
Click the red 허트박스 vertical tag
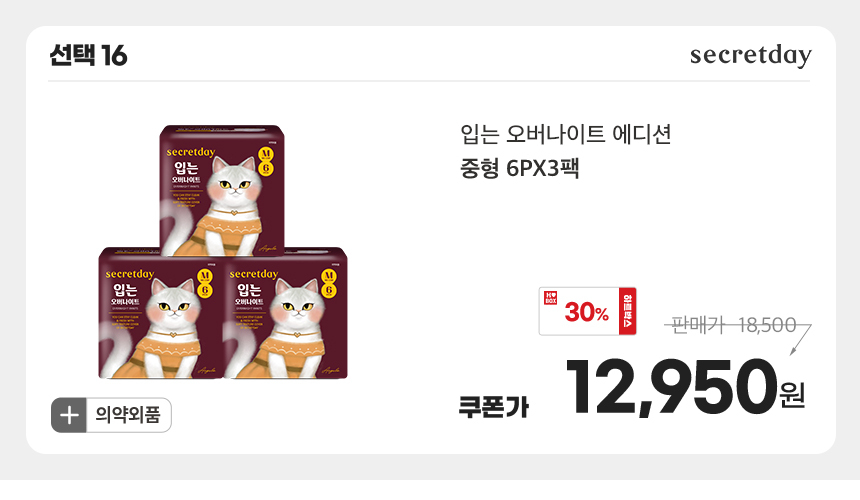(x=627, y=311)
